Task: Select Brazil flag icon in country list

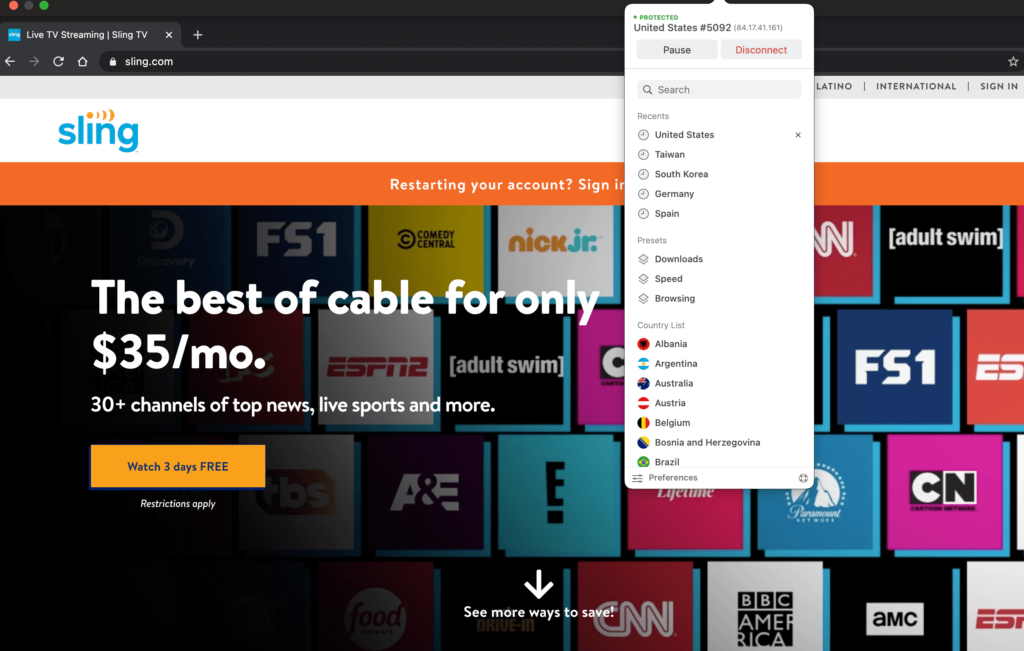Action: click(x=643, y=462)
